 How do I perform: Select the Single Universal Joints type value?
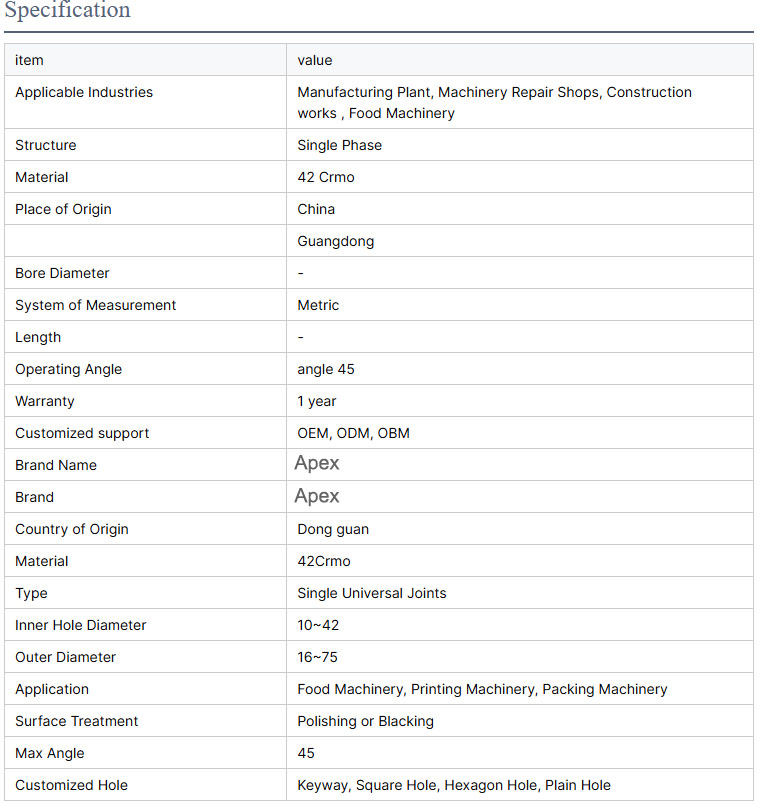[372, 593]
